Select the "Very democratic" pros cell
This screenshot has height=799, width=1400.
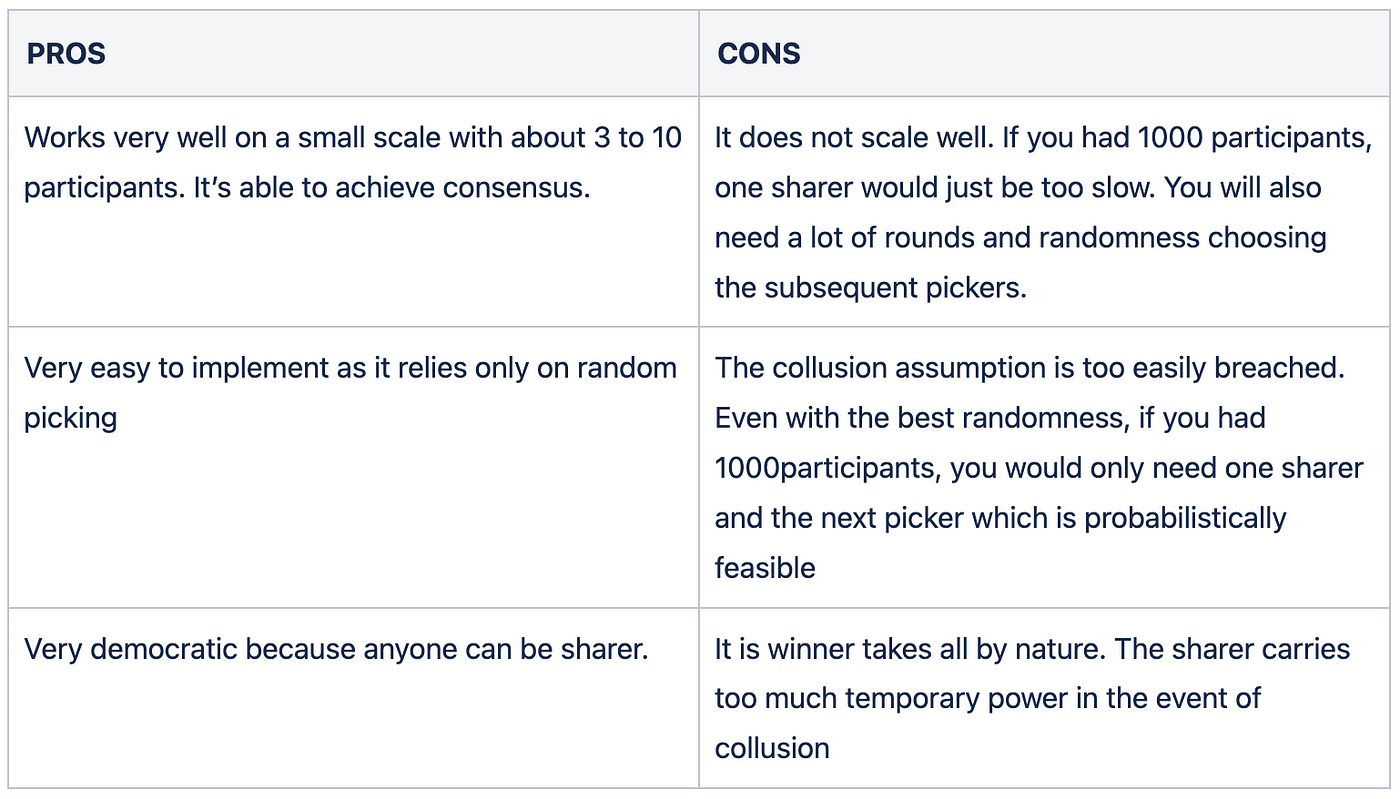[x=336, y=649]
